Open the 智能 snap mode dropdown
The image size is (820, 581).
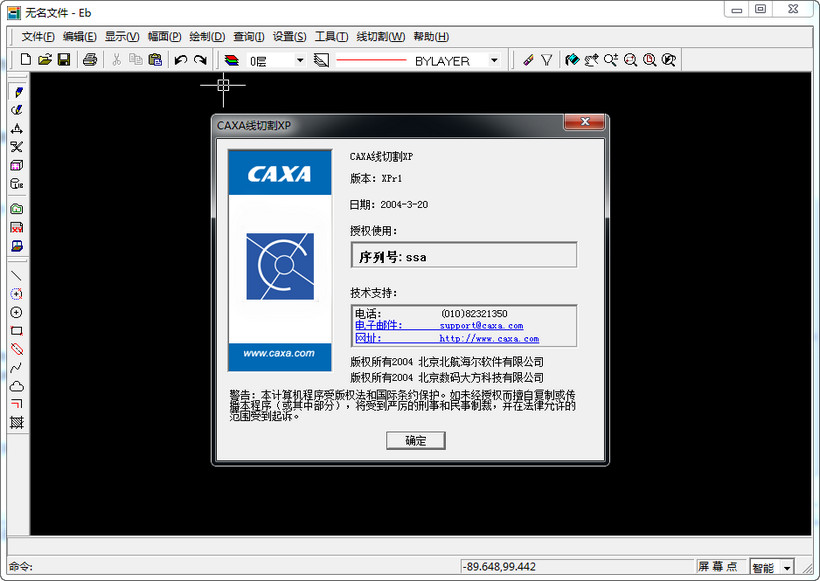(787, 567)
